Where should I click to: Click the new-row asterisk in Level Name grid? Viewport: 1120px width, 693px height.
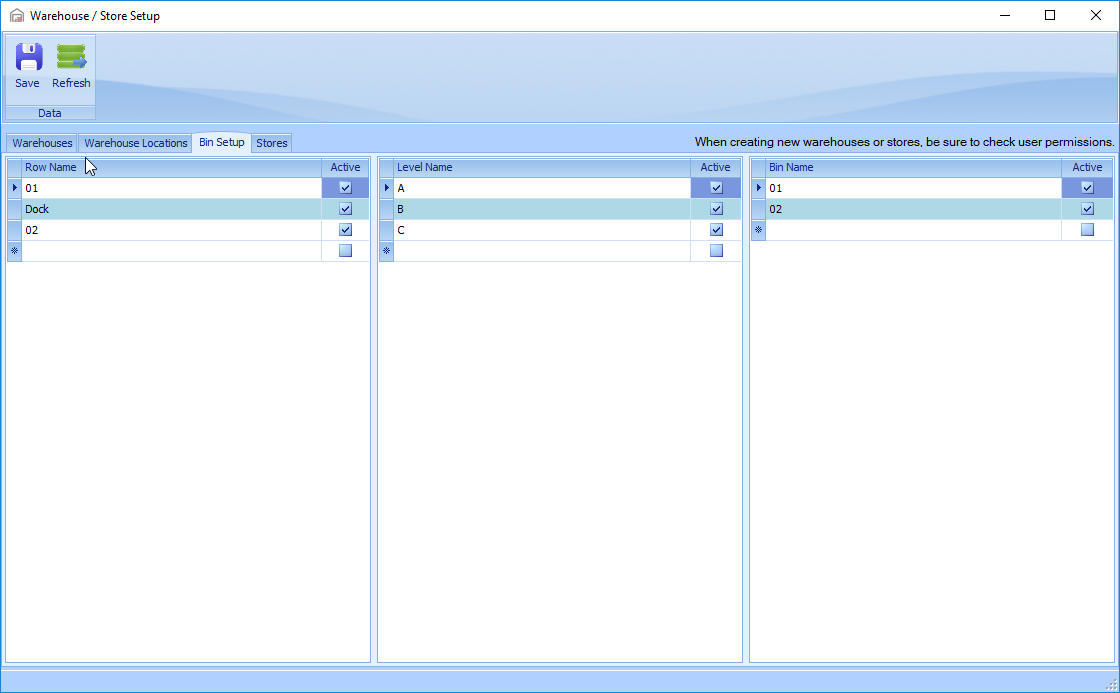coord(386,251)
